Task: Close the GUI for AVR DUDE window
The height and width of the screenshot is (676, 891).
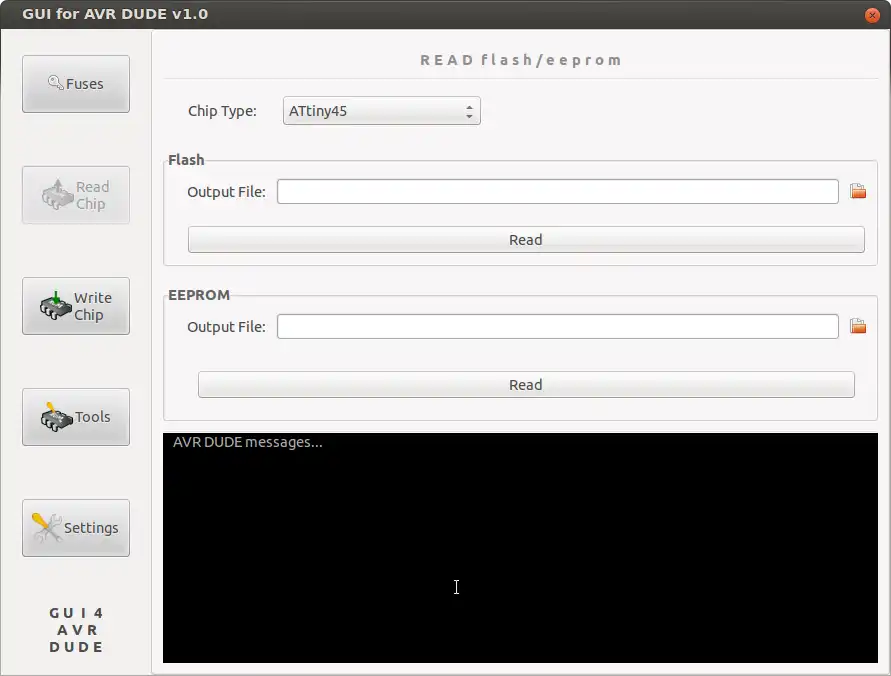Action: click(x=872, y=15)
